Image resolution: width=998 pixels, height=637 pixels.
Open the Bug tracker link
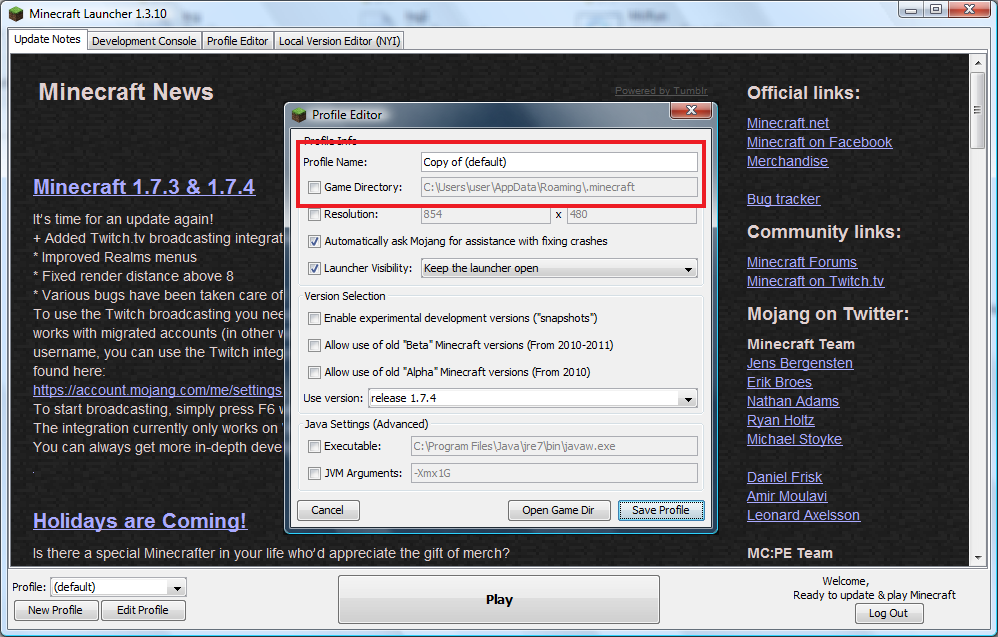click(x=784, y=199)
